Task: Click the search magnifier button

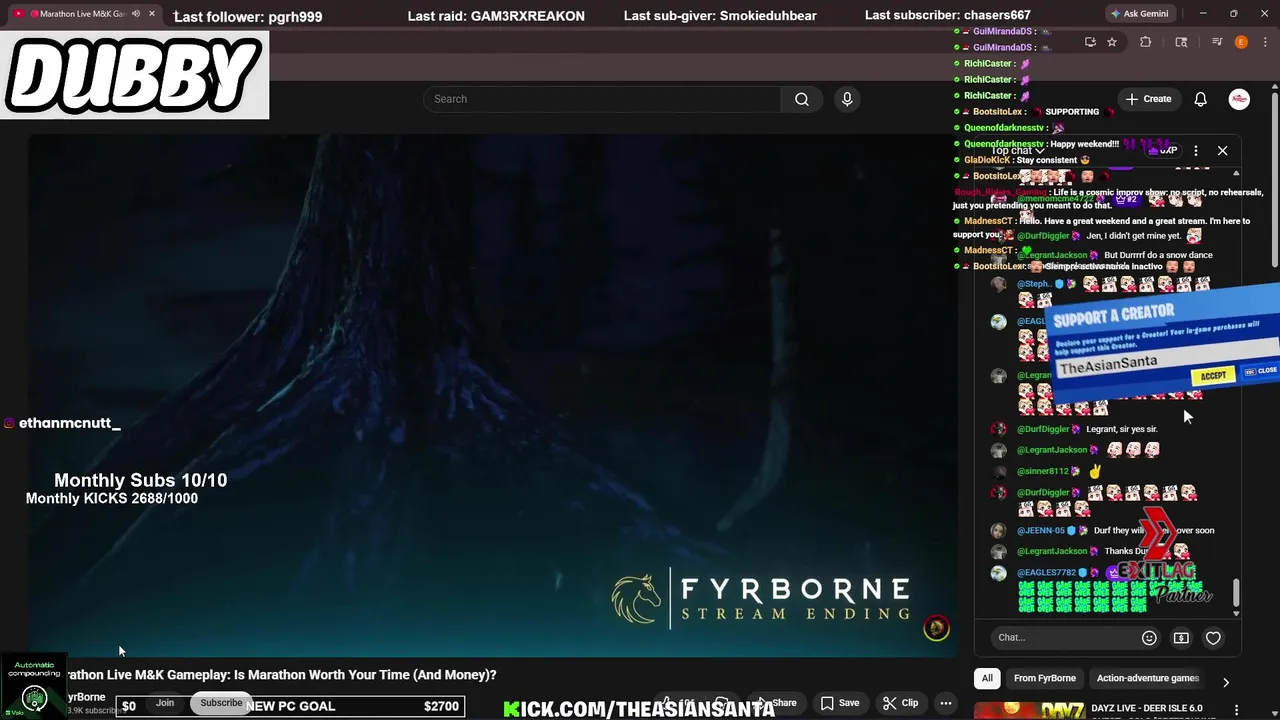Action: pos(802,99)
